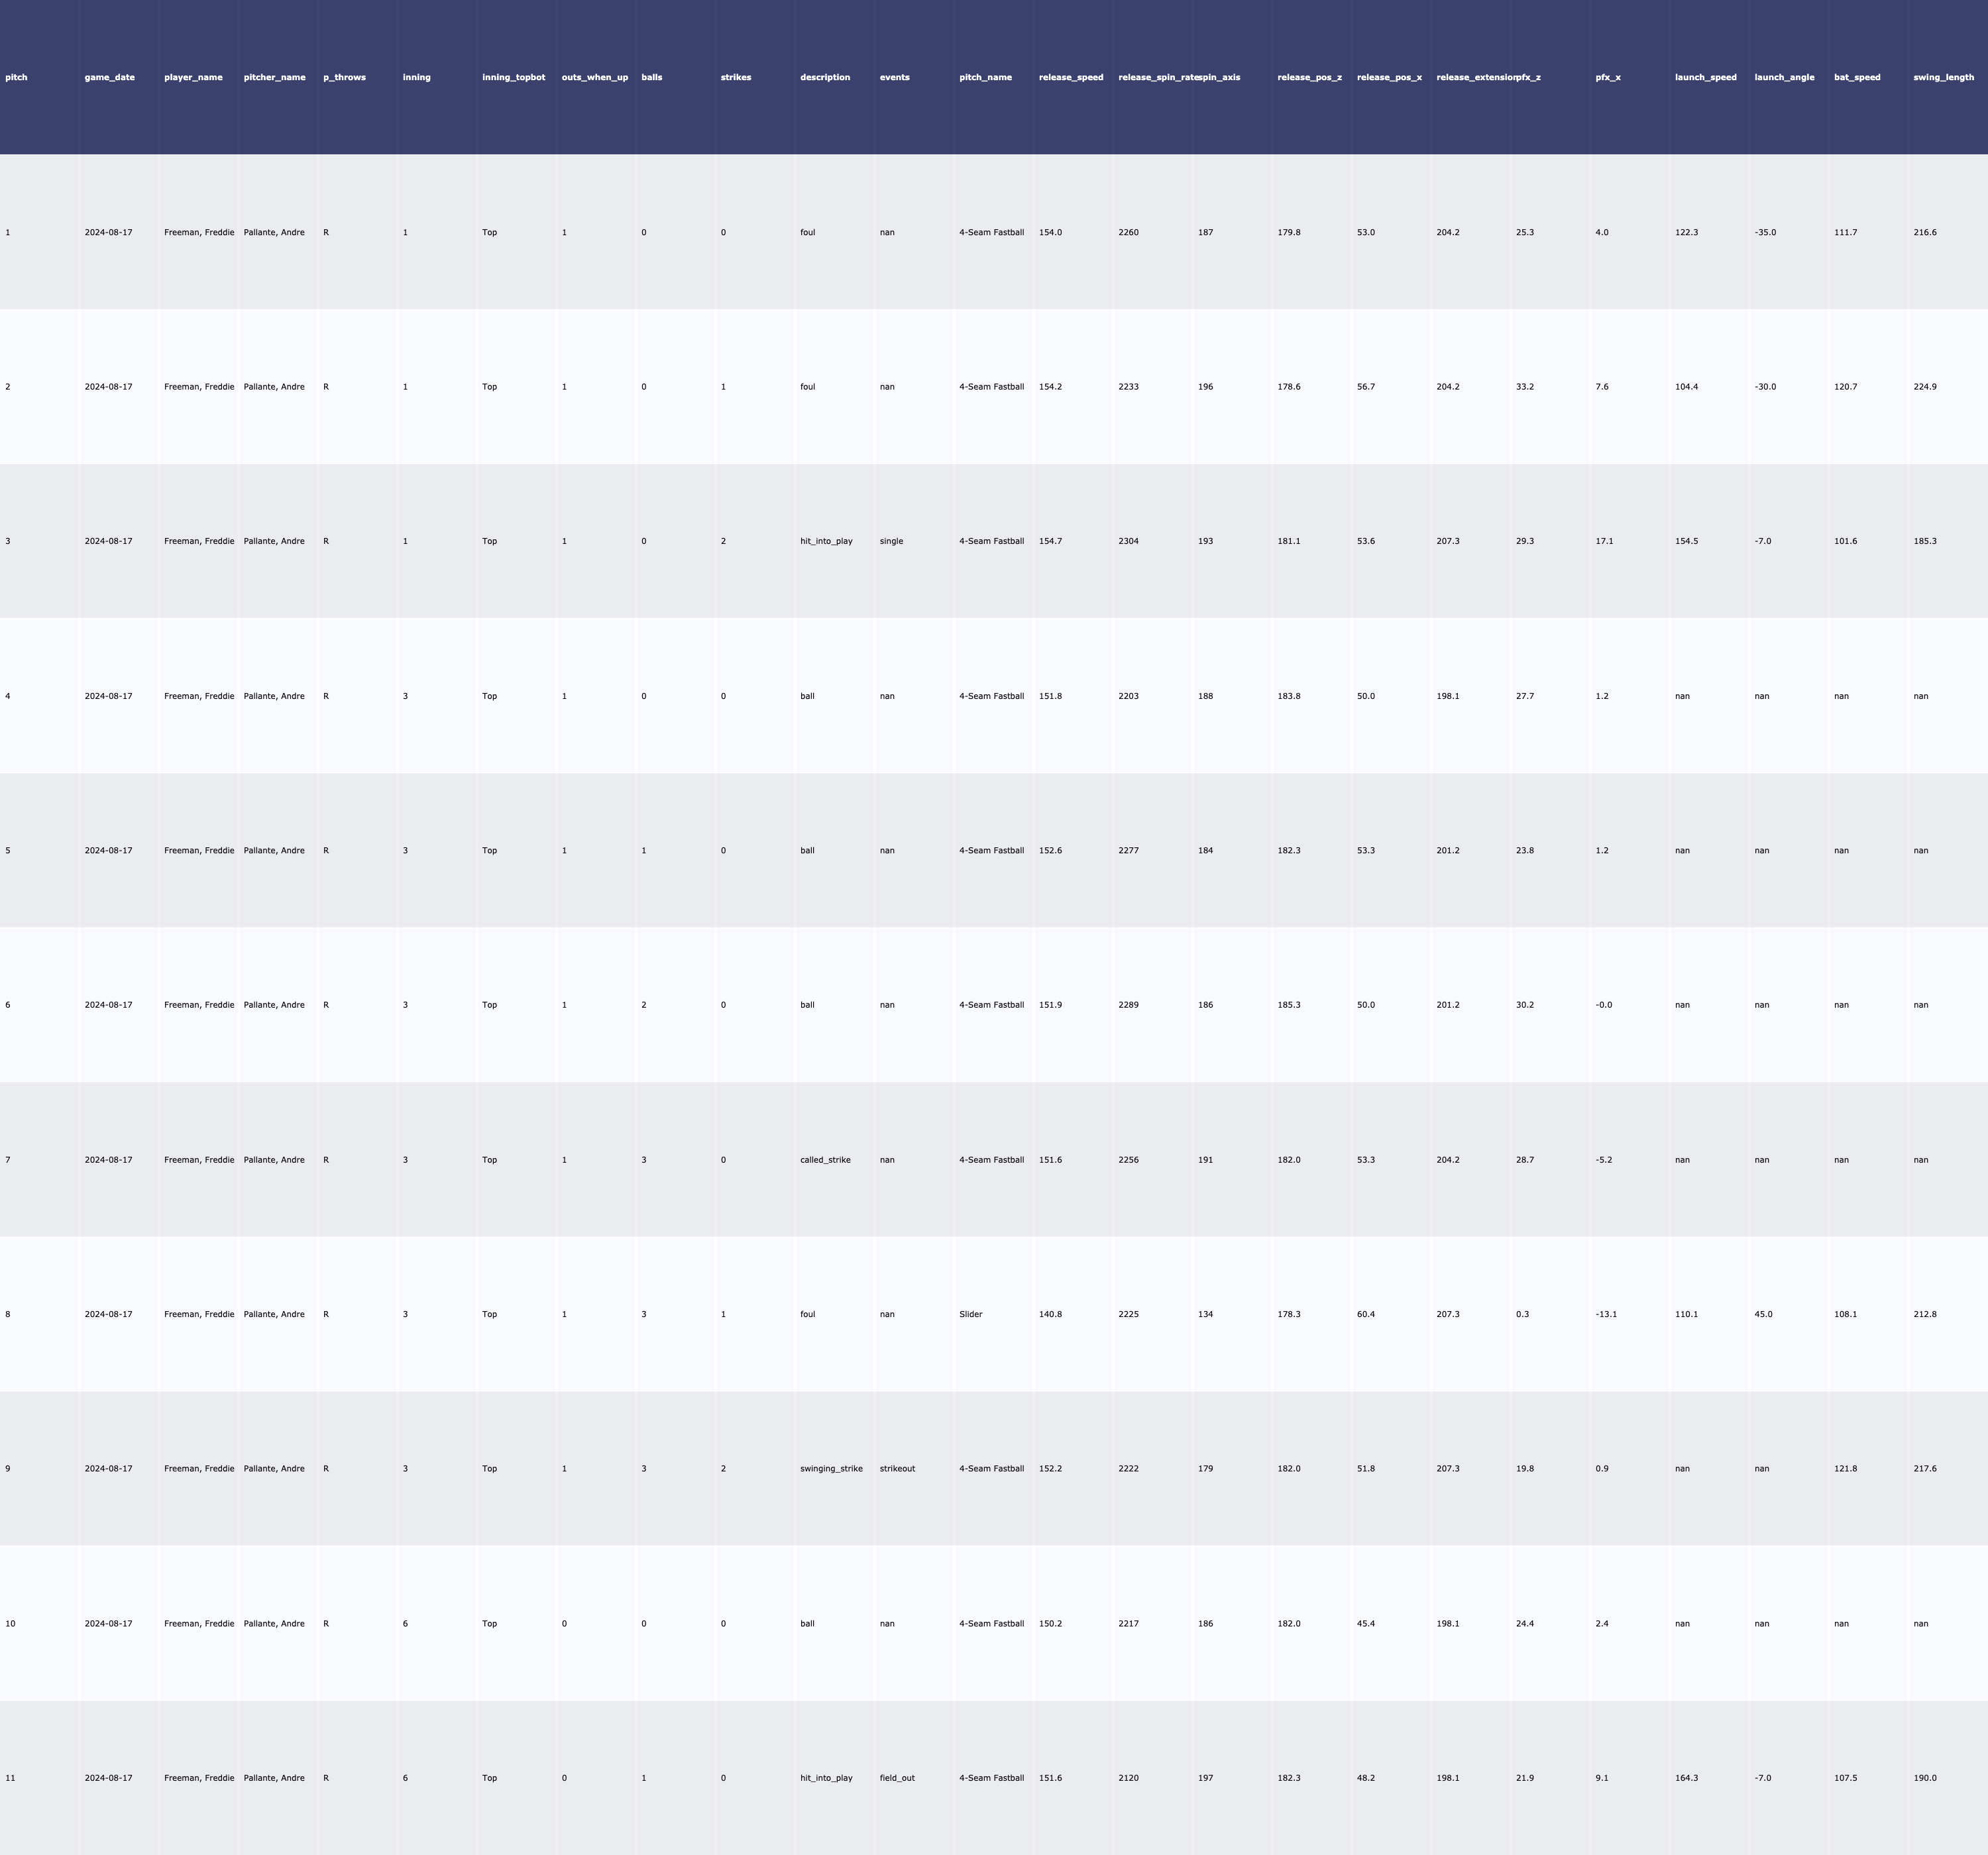Select launch angle value 45.0
This screenshot has width=1988, height=1855.
click(x=1763, y=1314)
